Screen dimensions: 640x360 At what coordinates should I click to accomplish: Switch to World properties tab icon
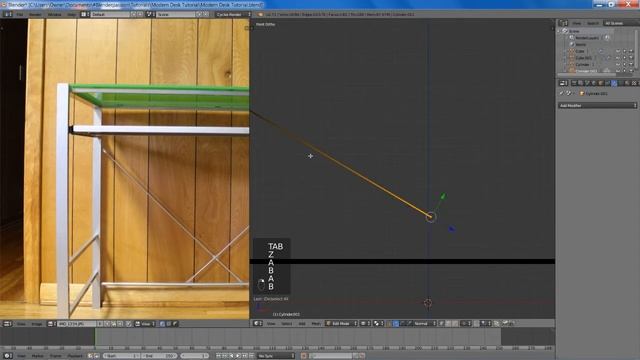(594, 83)
